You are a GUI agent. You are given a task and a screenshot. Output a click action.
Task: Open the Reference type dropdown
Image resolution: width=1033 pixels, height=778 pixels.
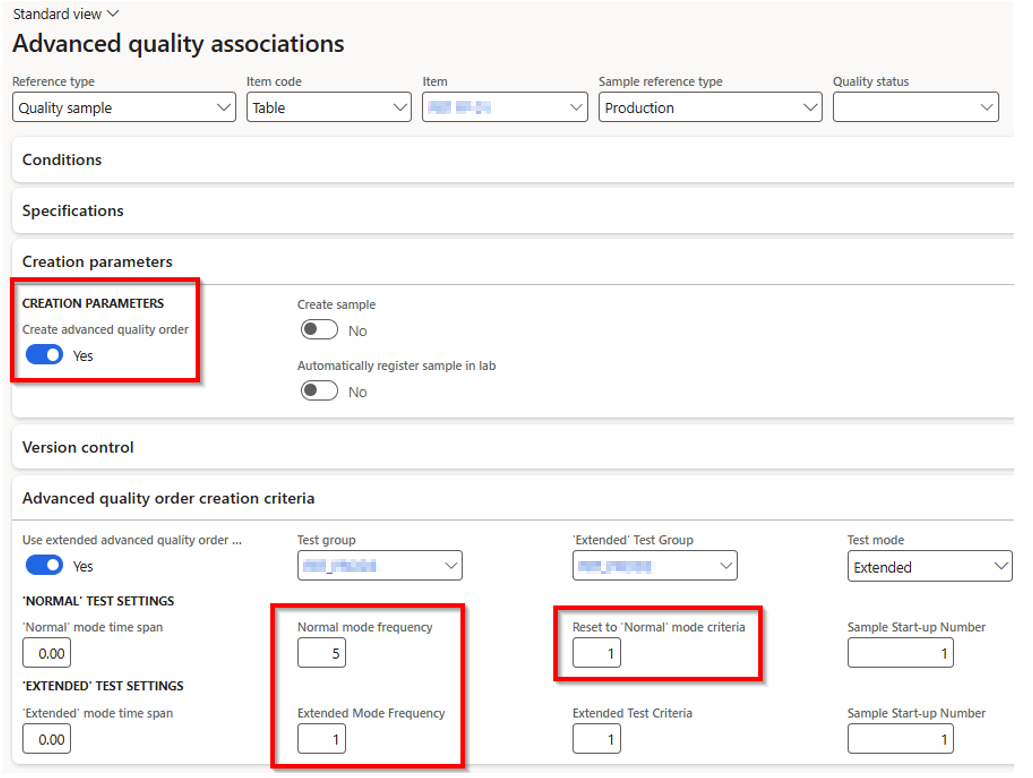pos(124,108)
